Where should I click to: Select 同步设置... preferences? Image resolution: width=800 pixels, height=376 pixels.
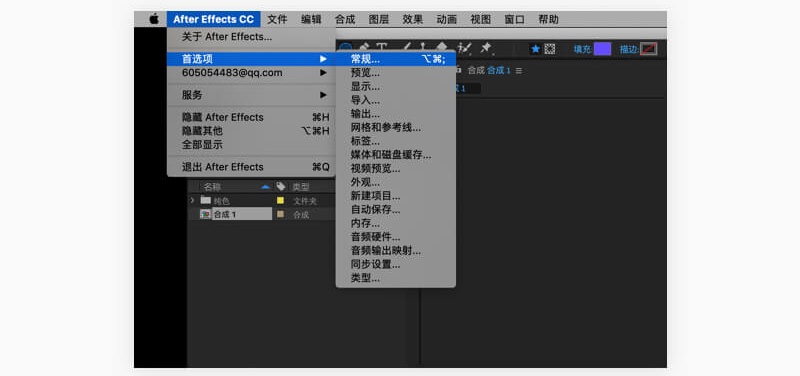(x=396, y=265)
